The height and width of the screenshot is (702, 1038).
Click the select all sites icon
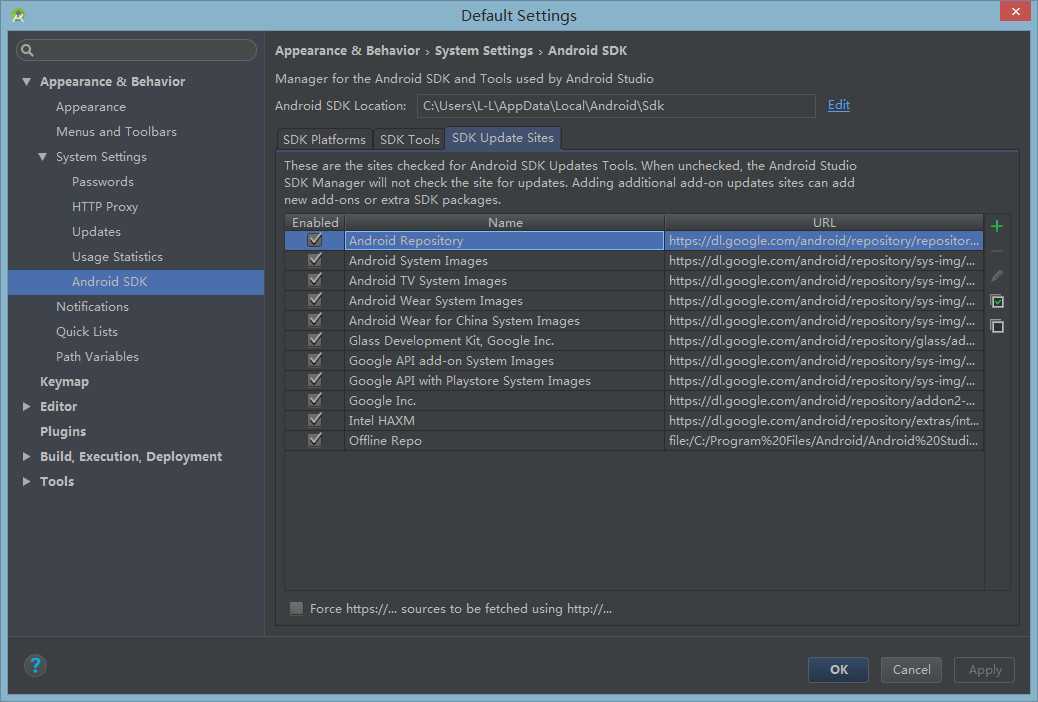point(996,301)
